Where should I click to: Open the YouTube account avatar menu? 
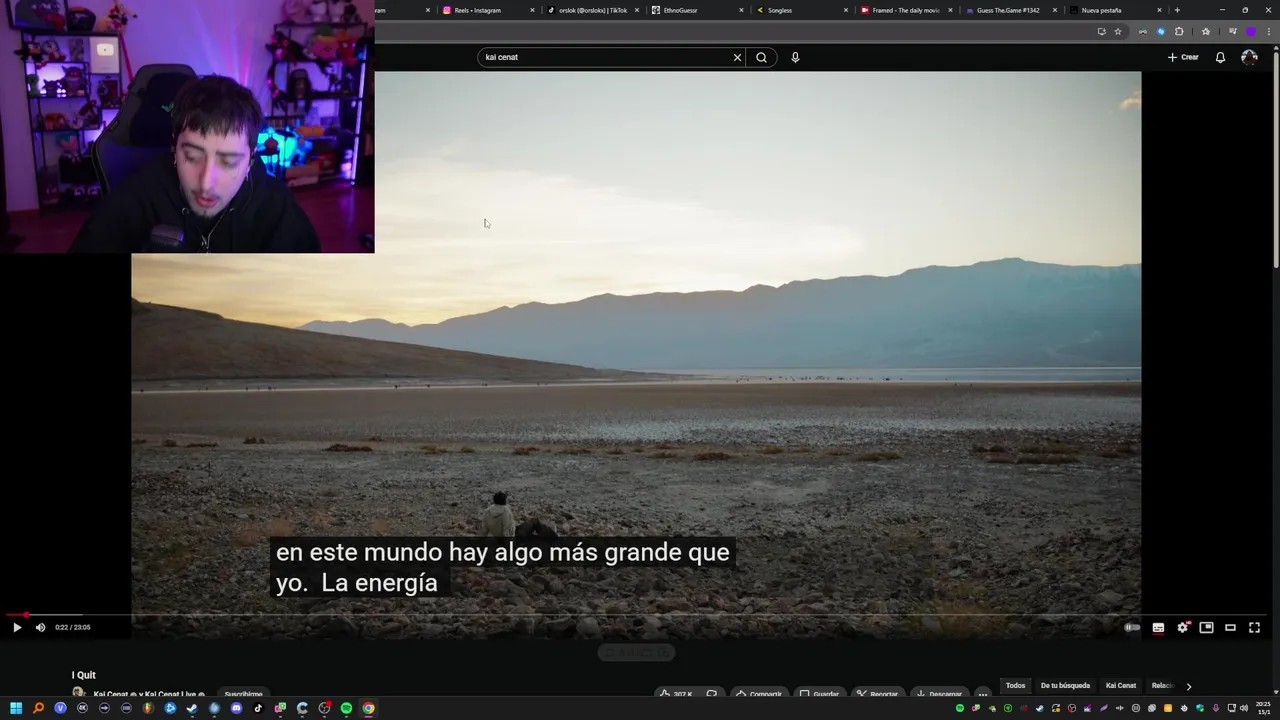coord(1249,57)
